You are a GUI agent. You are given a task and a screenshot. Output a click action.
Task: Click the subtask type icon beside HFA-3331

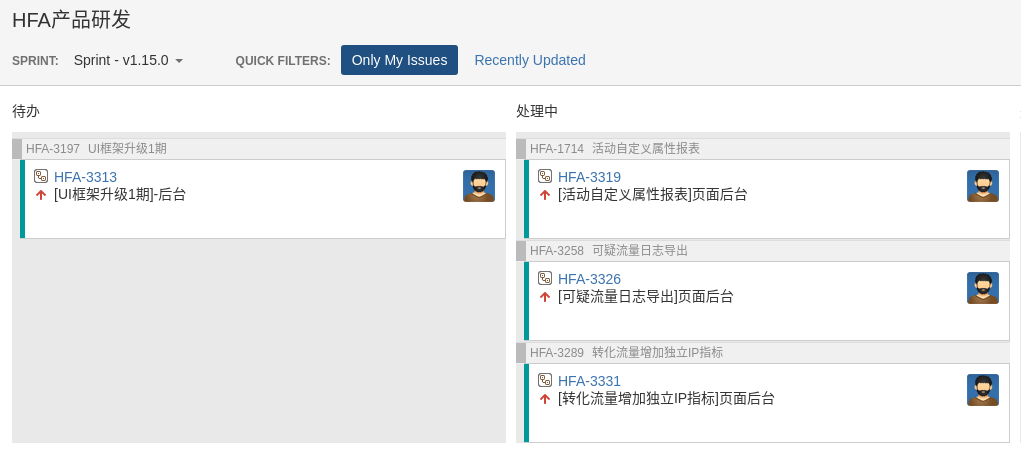click(545, 380)
